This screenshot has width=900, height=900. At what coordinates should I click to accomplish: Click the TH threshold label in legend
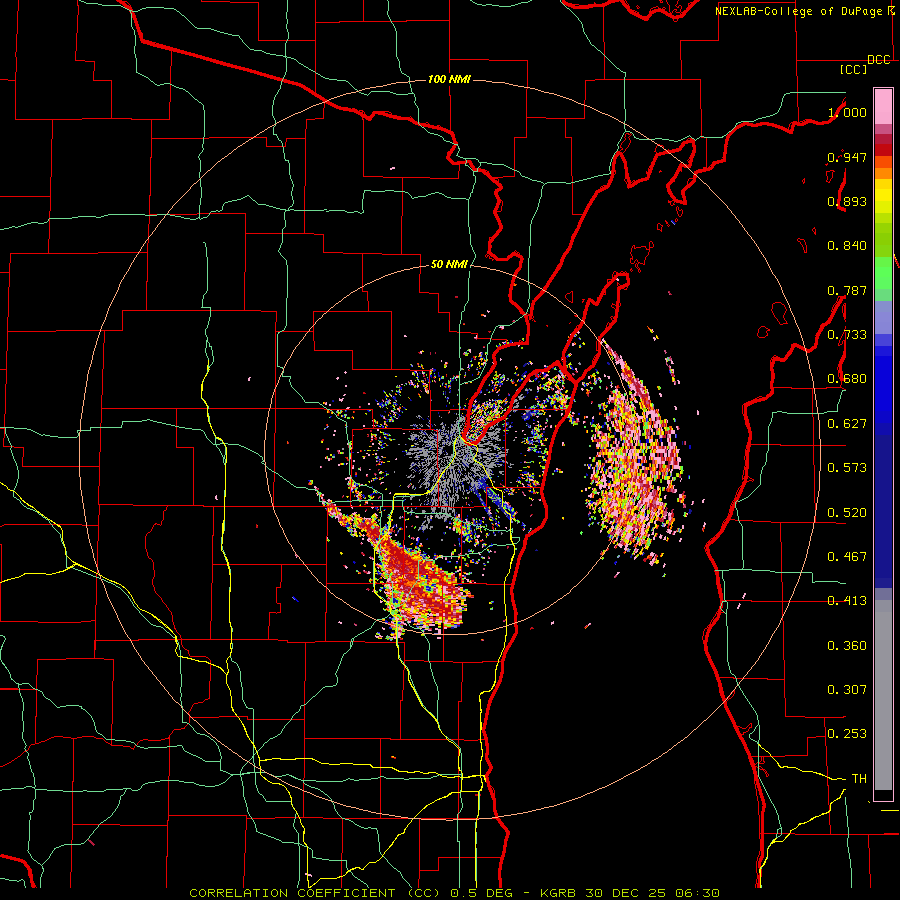pyautogui.click(x=859, y=779)
